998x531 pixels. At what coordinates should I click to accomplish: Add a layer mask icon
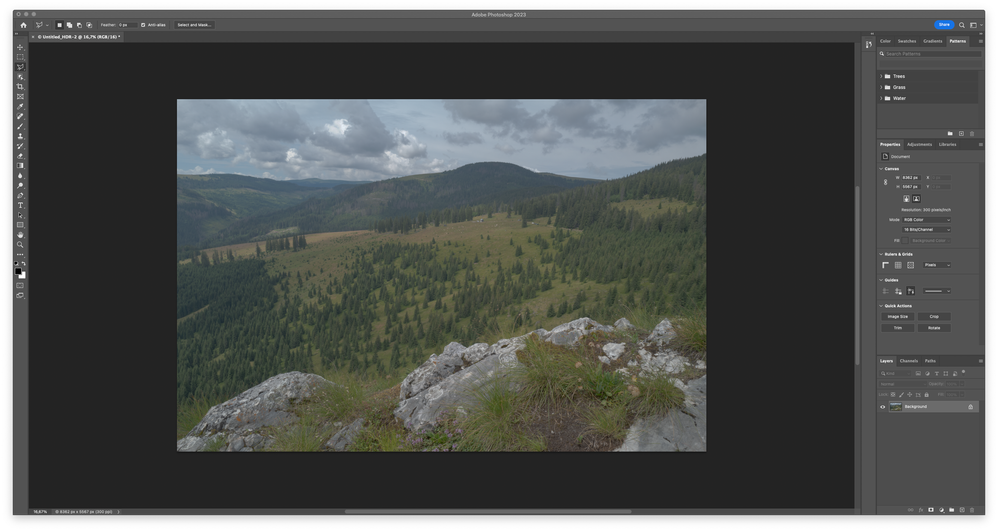point(931,510)
